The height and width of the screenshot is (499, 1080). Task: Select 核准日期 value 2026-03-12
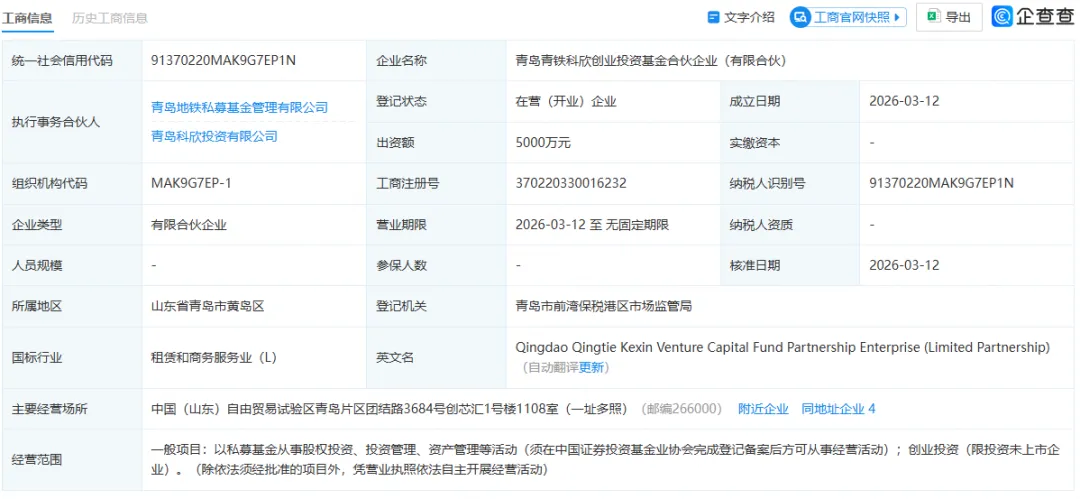904,265
